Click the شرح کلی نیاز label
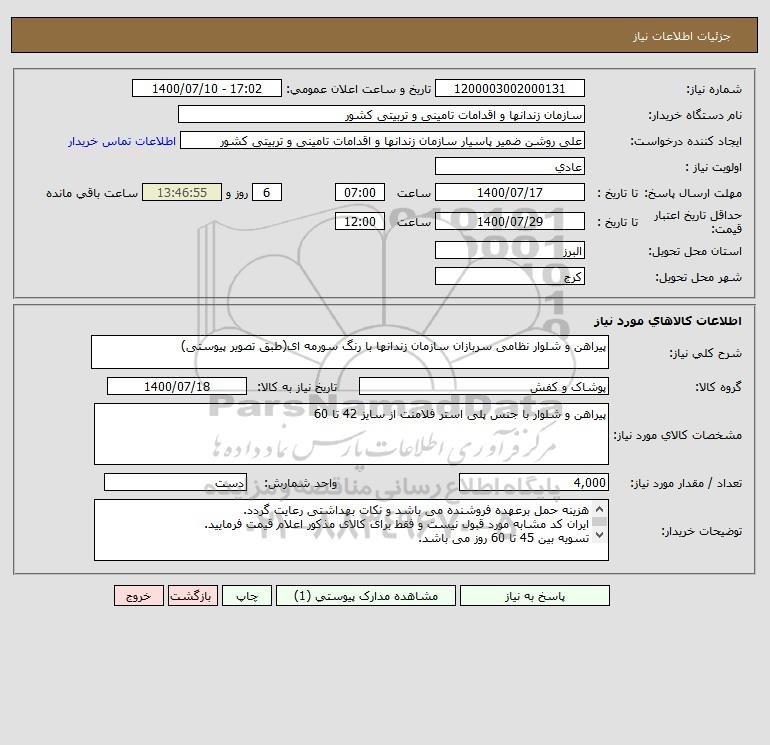 706,353
